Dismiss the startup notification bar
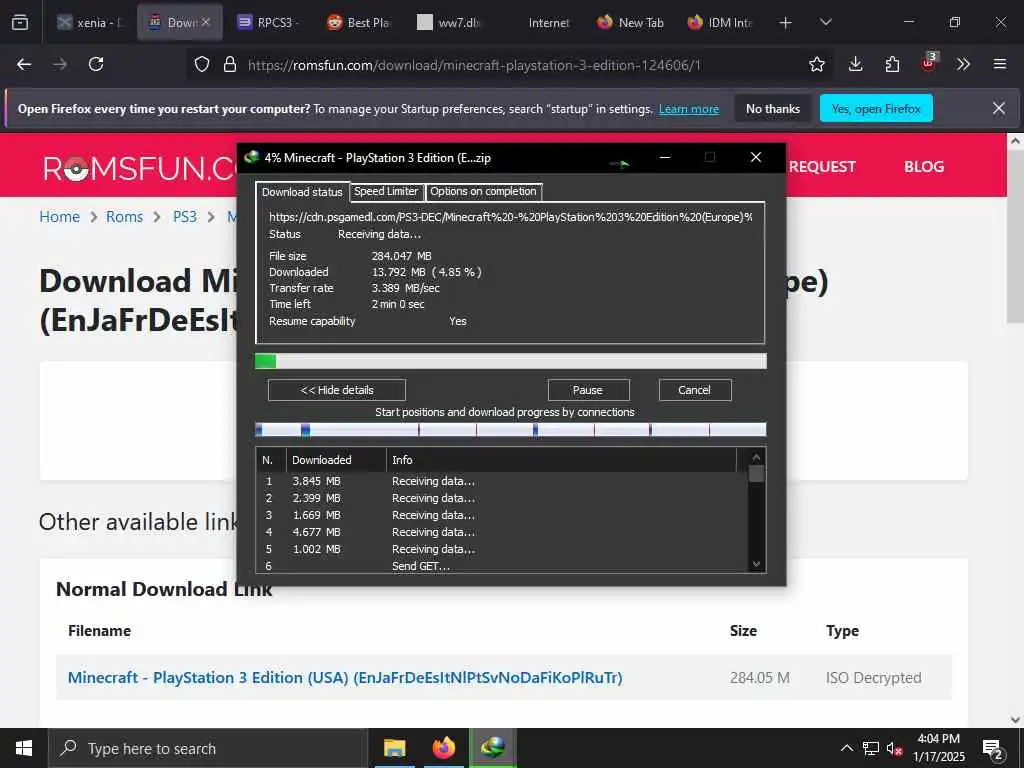 [x=999, y=108]
